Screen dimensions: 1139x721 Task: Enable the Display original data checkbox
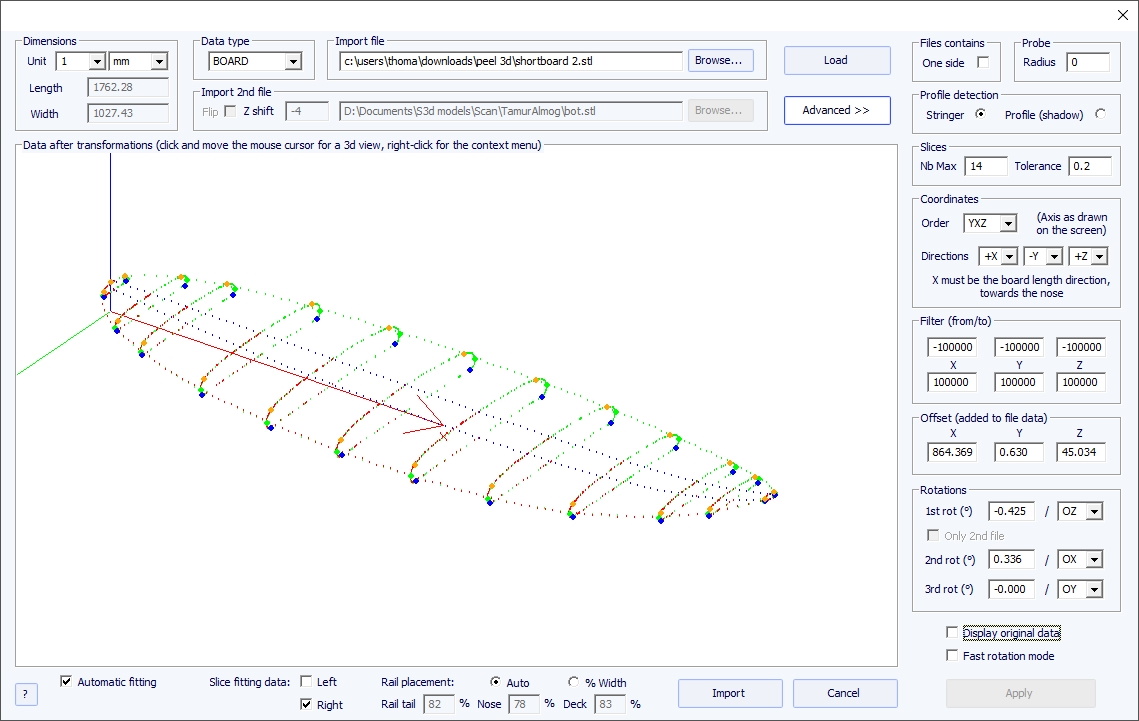951,633
